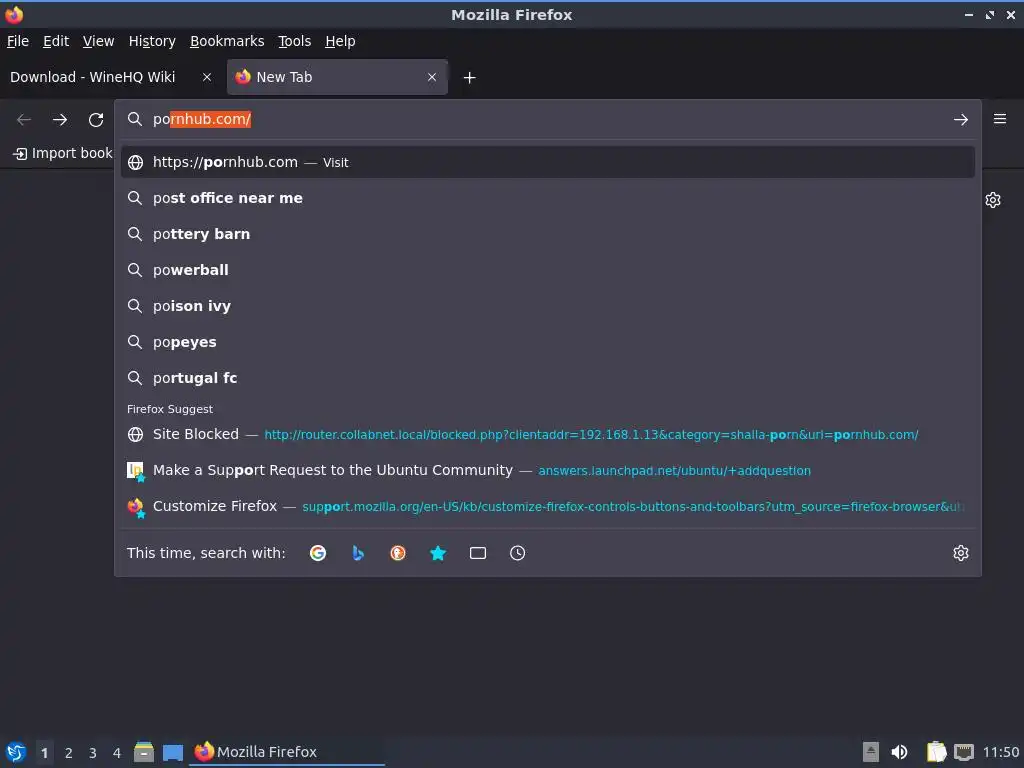
Task: Choose the 'popeyes' search suggestion
Action: (548, 342)
